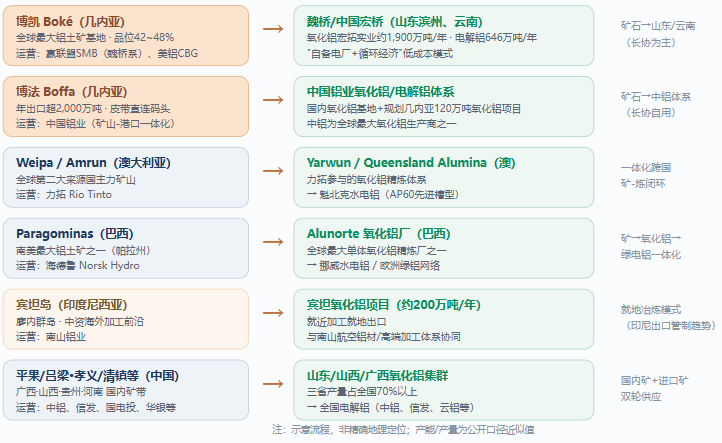Image resolution: width=722 pixels, height=443 pixels.
Task: Select the title '山东/山西/广西氧化铝集群'
Action: tap(378, 375)
